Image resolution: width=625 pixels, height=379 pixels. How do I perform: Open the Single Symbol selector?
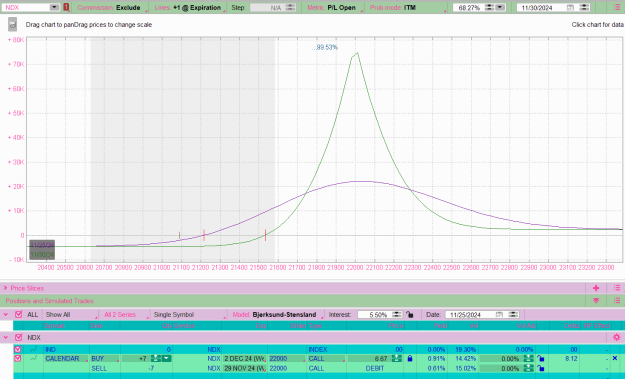188,314
